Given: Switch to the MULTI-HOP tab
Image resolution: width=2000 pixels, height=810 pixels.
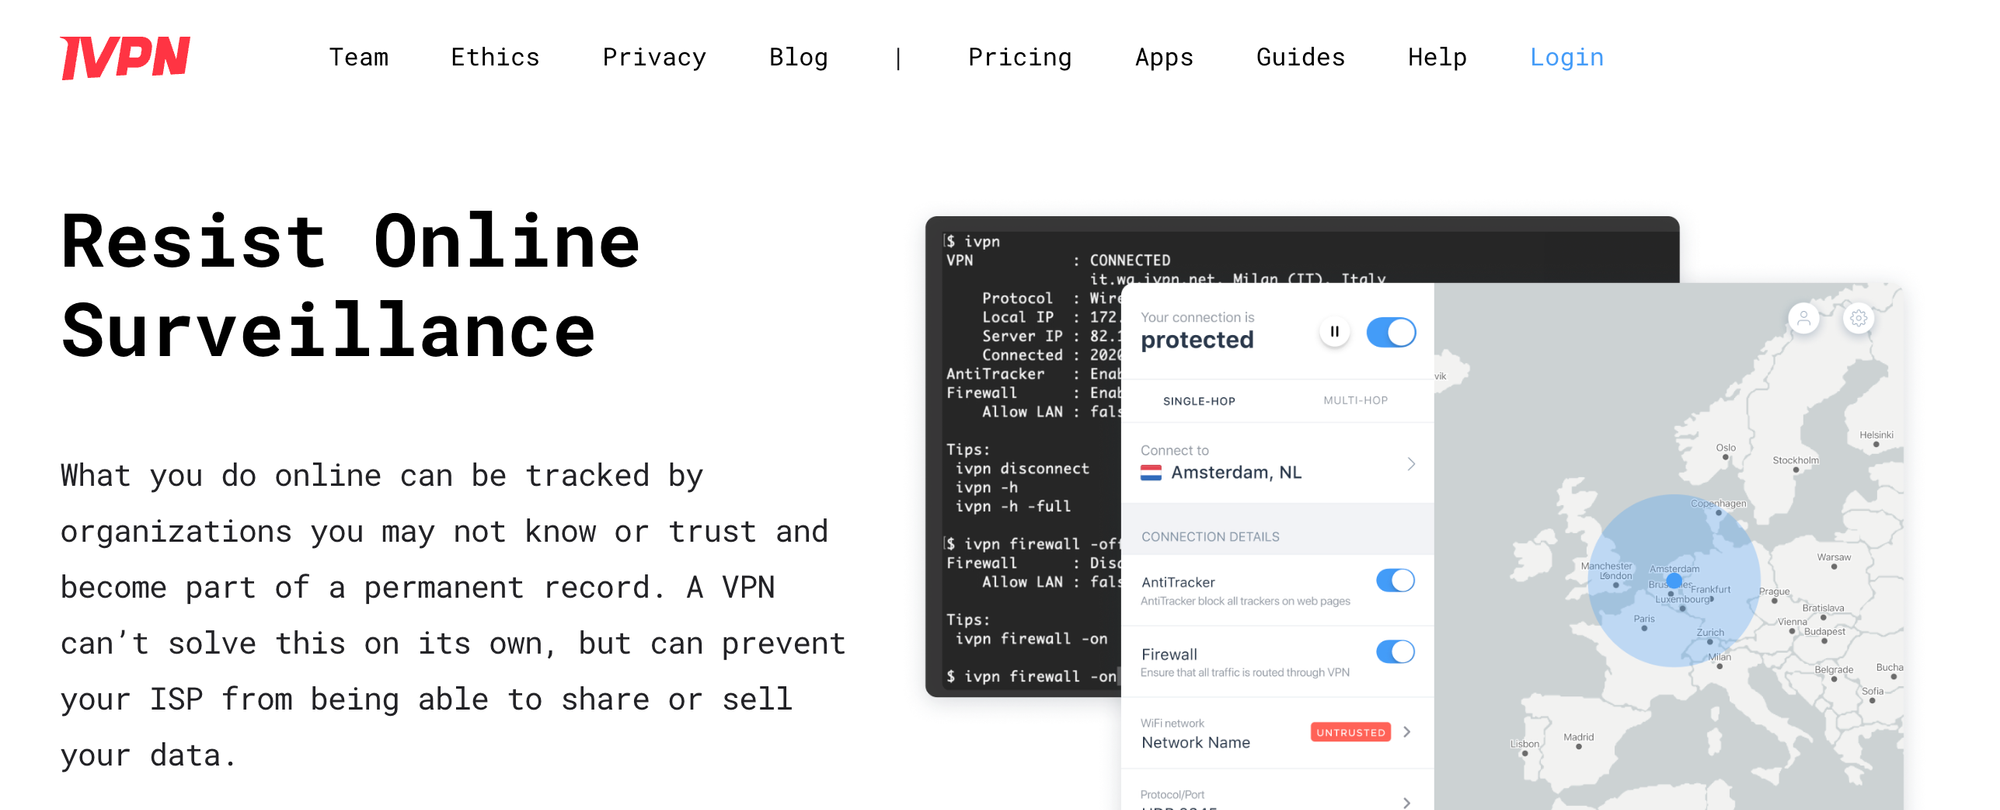Looking at the screenshot, I should click(x=1355, y=400).
